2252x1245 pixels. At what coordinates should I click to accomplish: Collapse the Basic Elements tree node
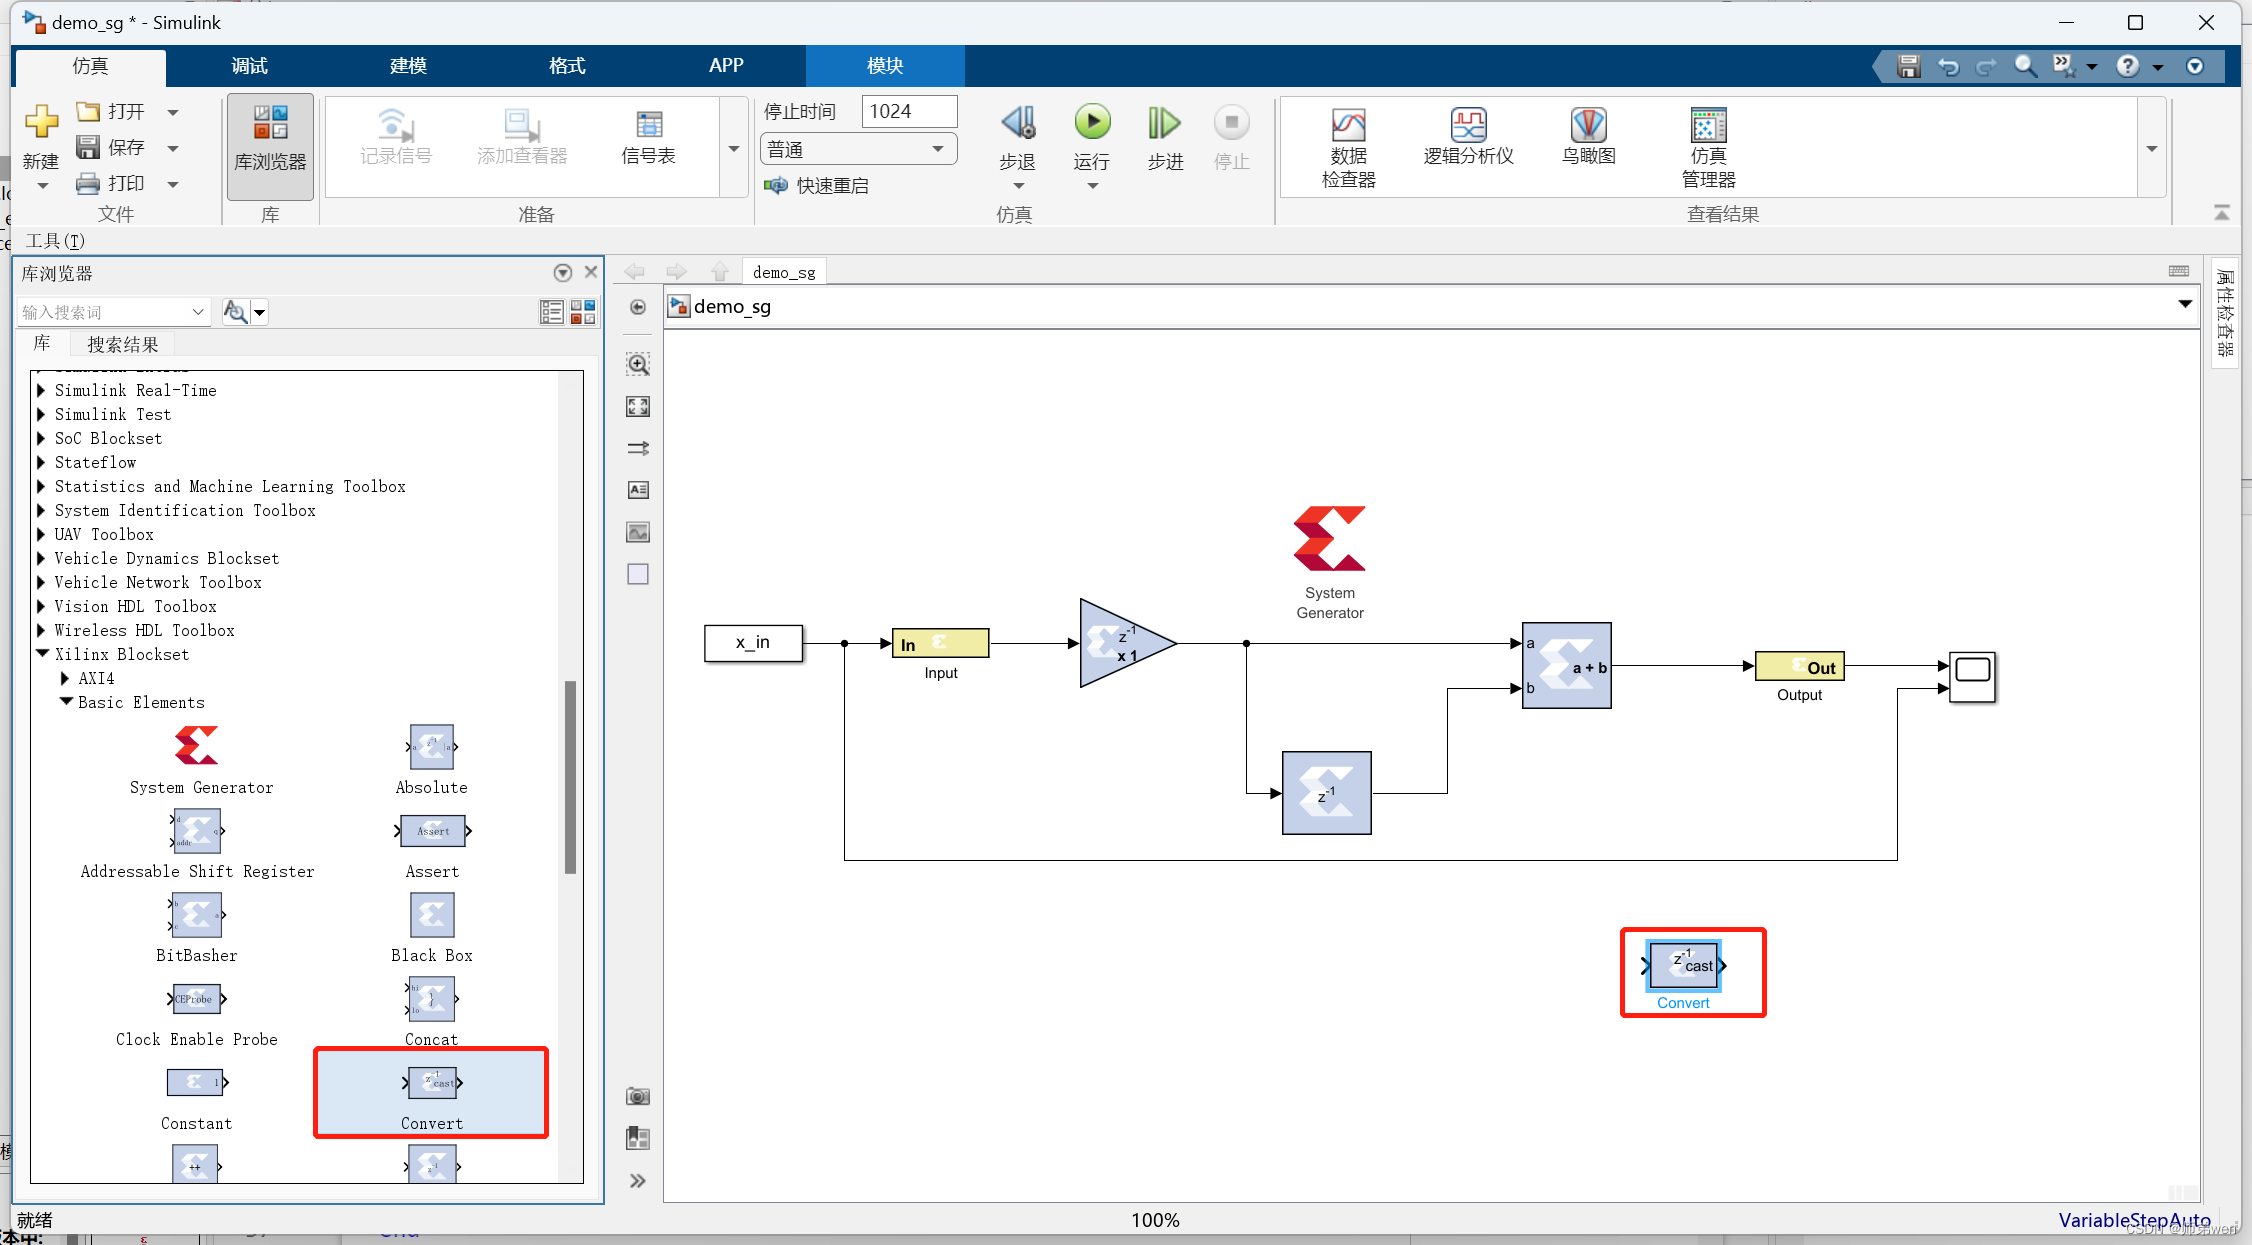click(66, 701)
